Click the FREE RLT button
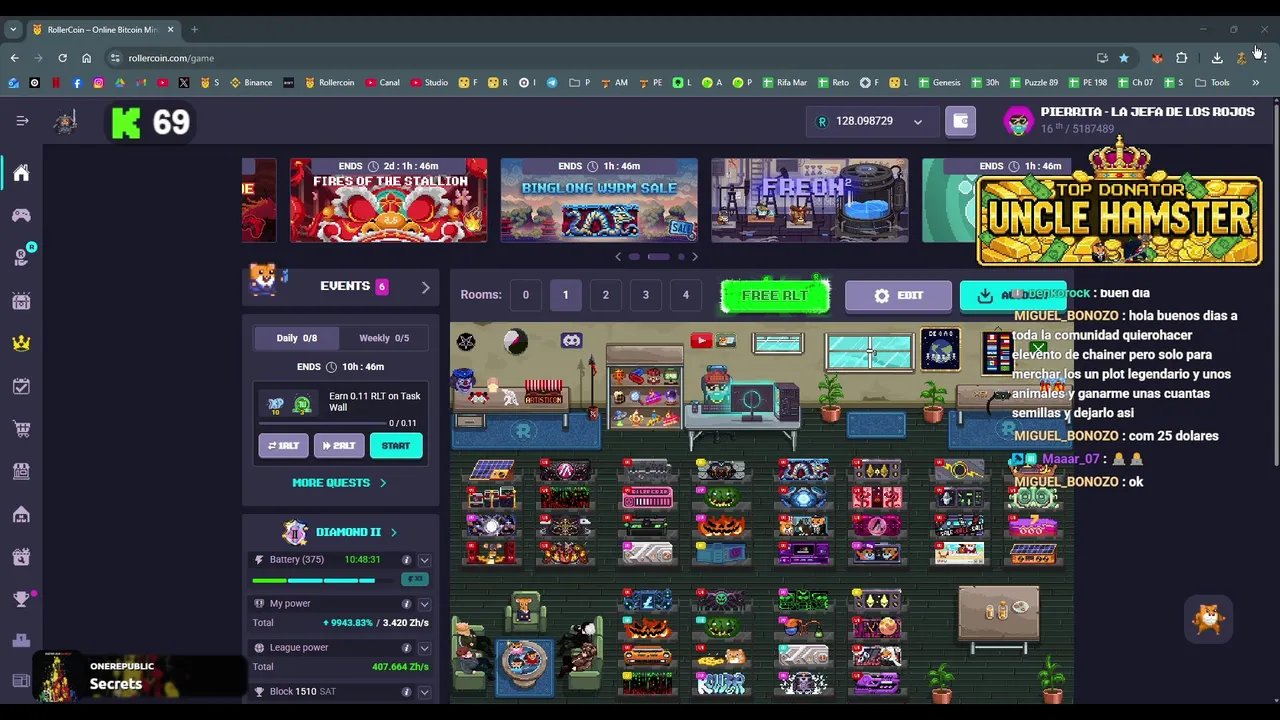This screenshot has width=1280, height=720. coord(775,296)
